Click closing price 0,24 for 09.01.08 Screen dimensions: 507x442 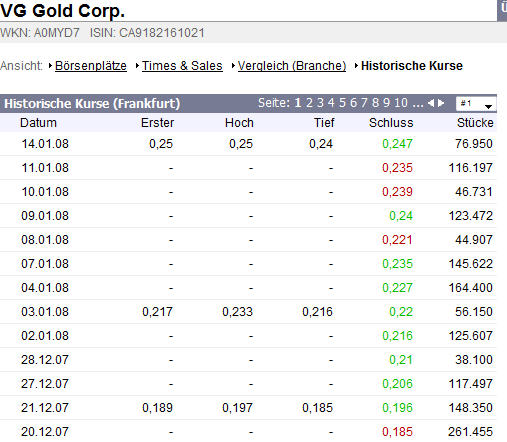coord(401,216)
